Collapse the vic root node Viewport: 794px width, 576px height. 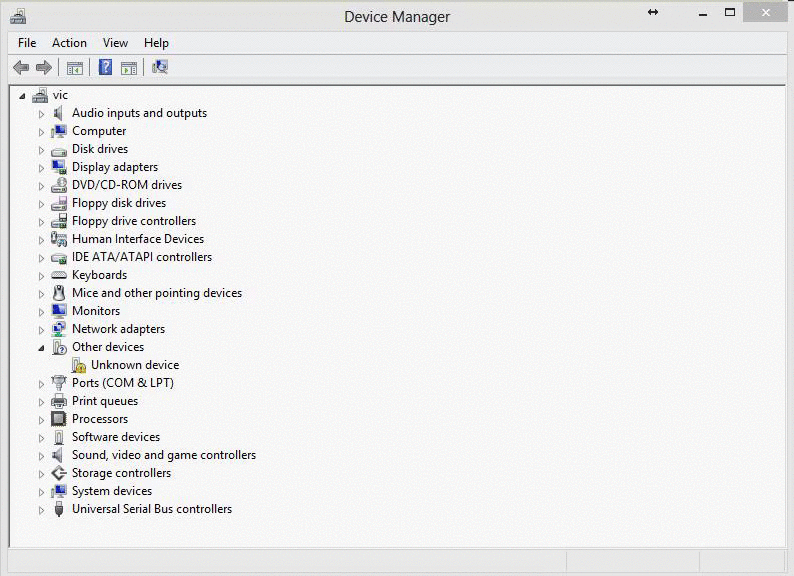coord(22,96)
